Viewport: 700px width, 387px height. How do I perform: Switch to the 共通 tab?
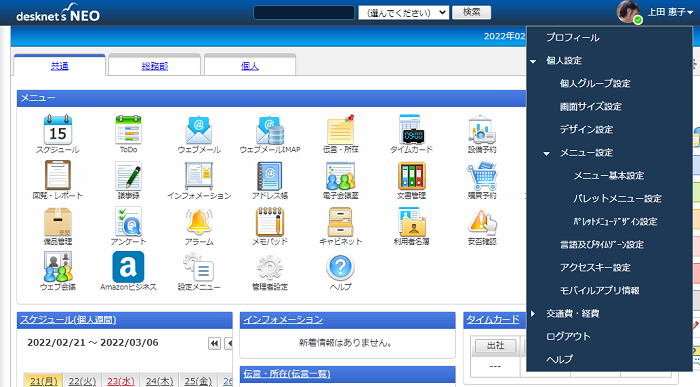coord(59,66)
